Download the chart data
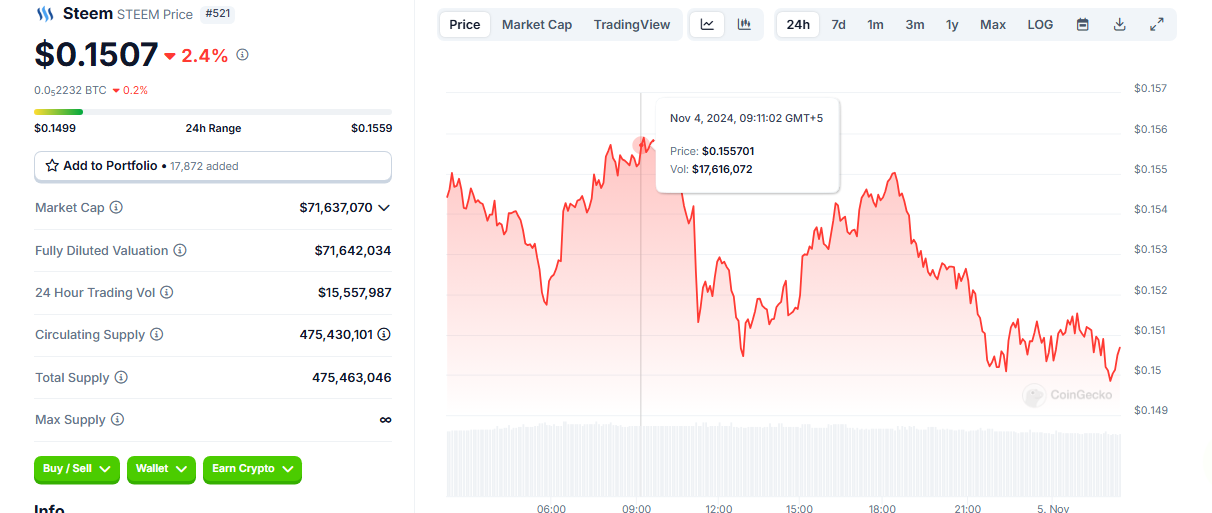This screenshot has height=513, width=1212. (1119, 24)
